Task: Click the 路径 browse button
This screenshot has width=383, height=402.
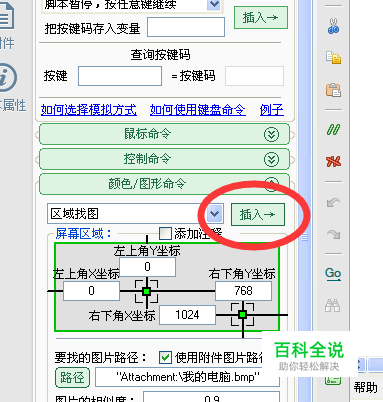Action: coord(72,377)
